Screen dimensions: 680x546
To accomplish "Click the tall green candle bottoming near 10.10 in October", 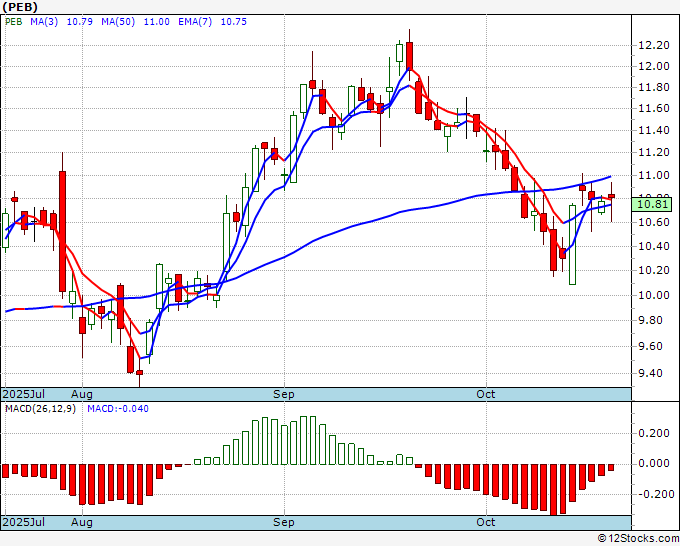I will (572, 245).
